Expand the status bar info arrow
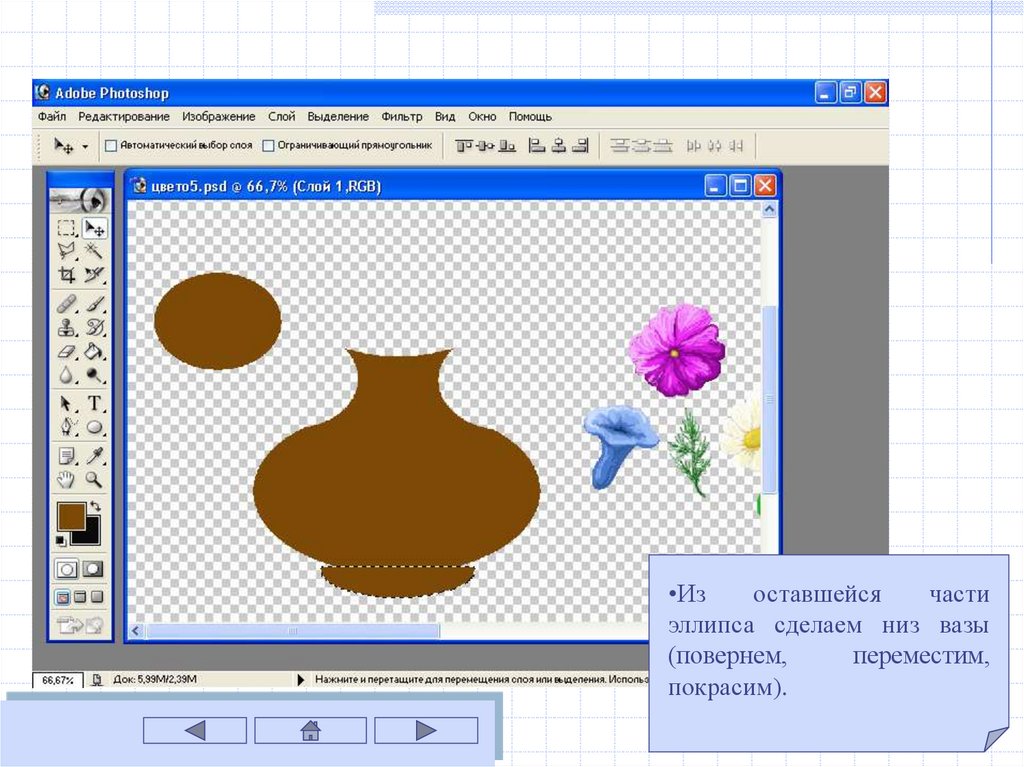The height and width of the screenshot is (767, 1024). pos(301,680)
